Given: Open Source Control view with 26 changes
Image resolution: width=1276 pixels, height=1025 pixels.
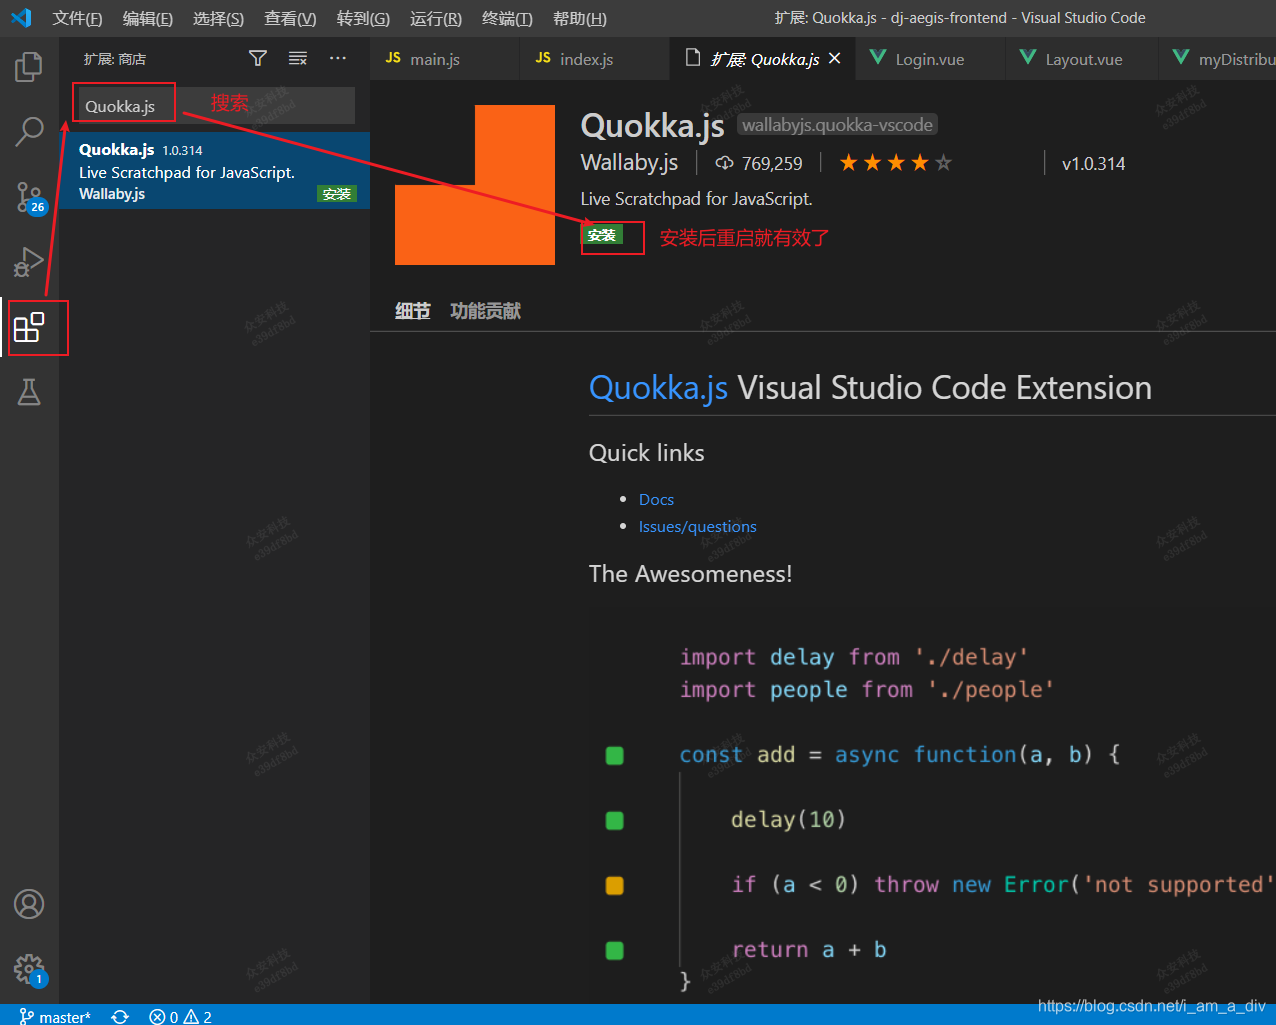Looking at the screenshot, I should 30,197.
